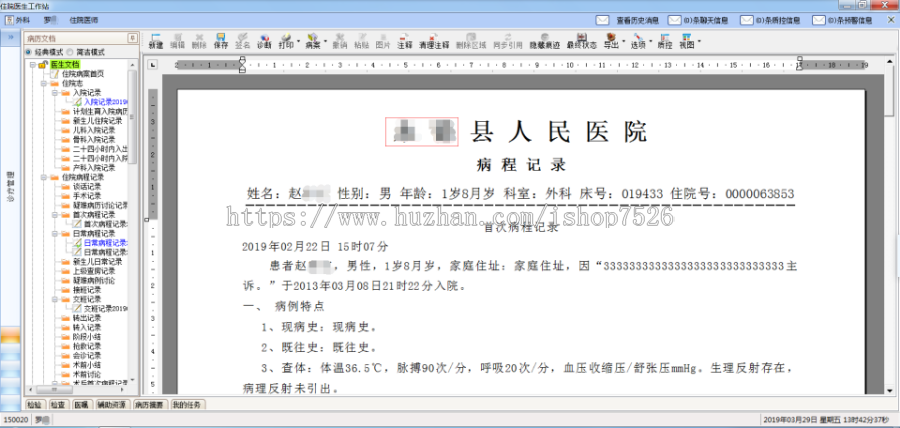Viewport: 900px width, 428px height.
Task: Click the 选项 (Options) toolbar icon
Action: pos(638,41)
